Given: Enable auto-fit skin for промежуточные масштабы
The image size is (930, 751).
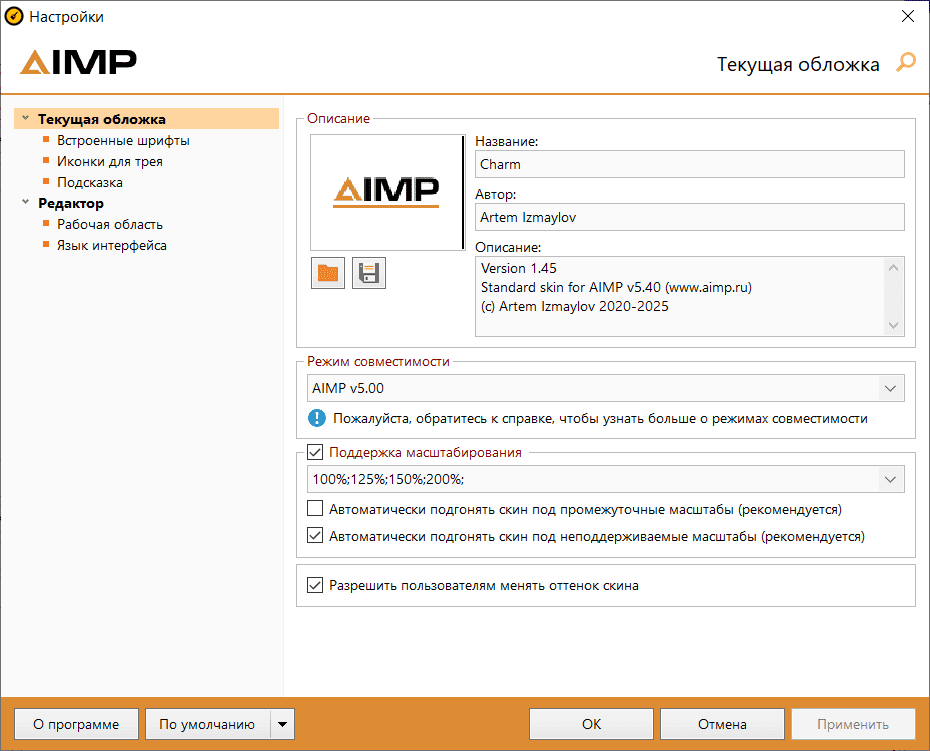Looking at the screenshot, I should pos(315,509).
